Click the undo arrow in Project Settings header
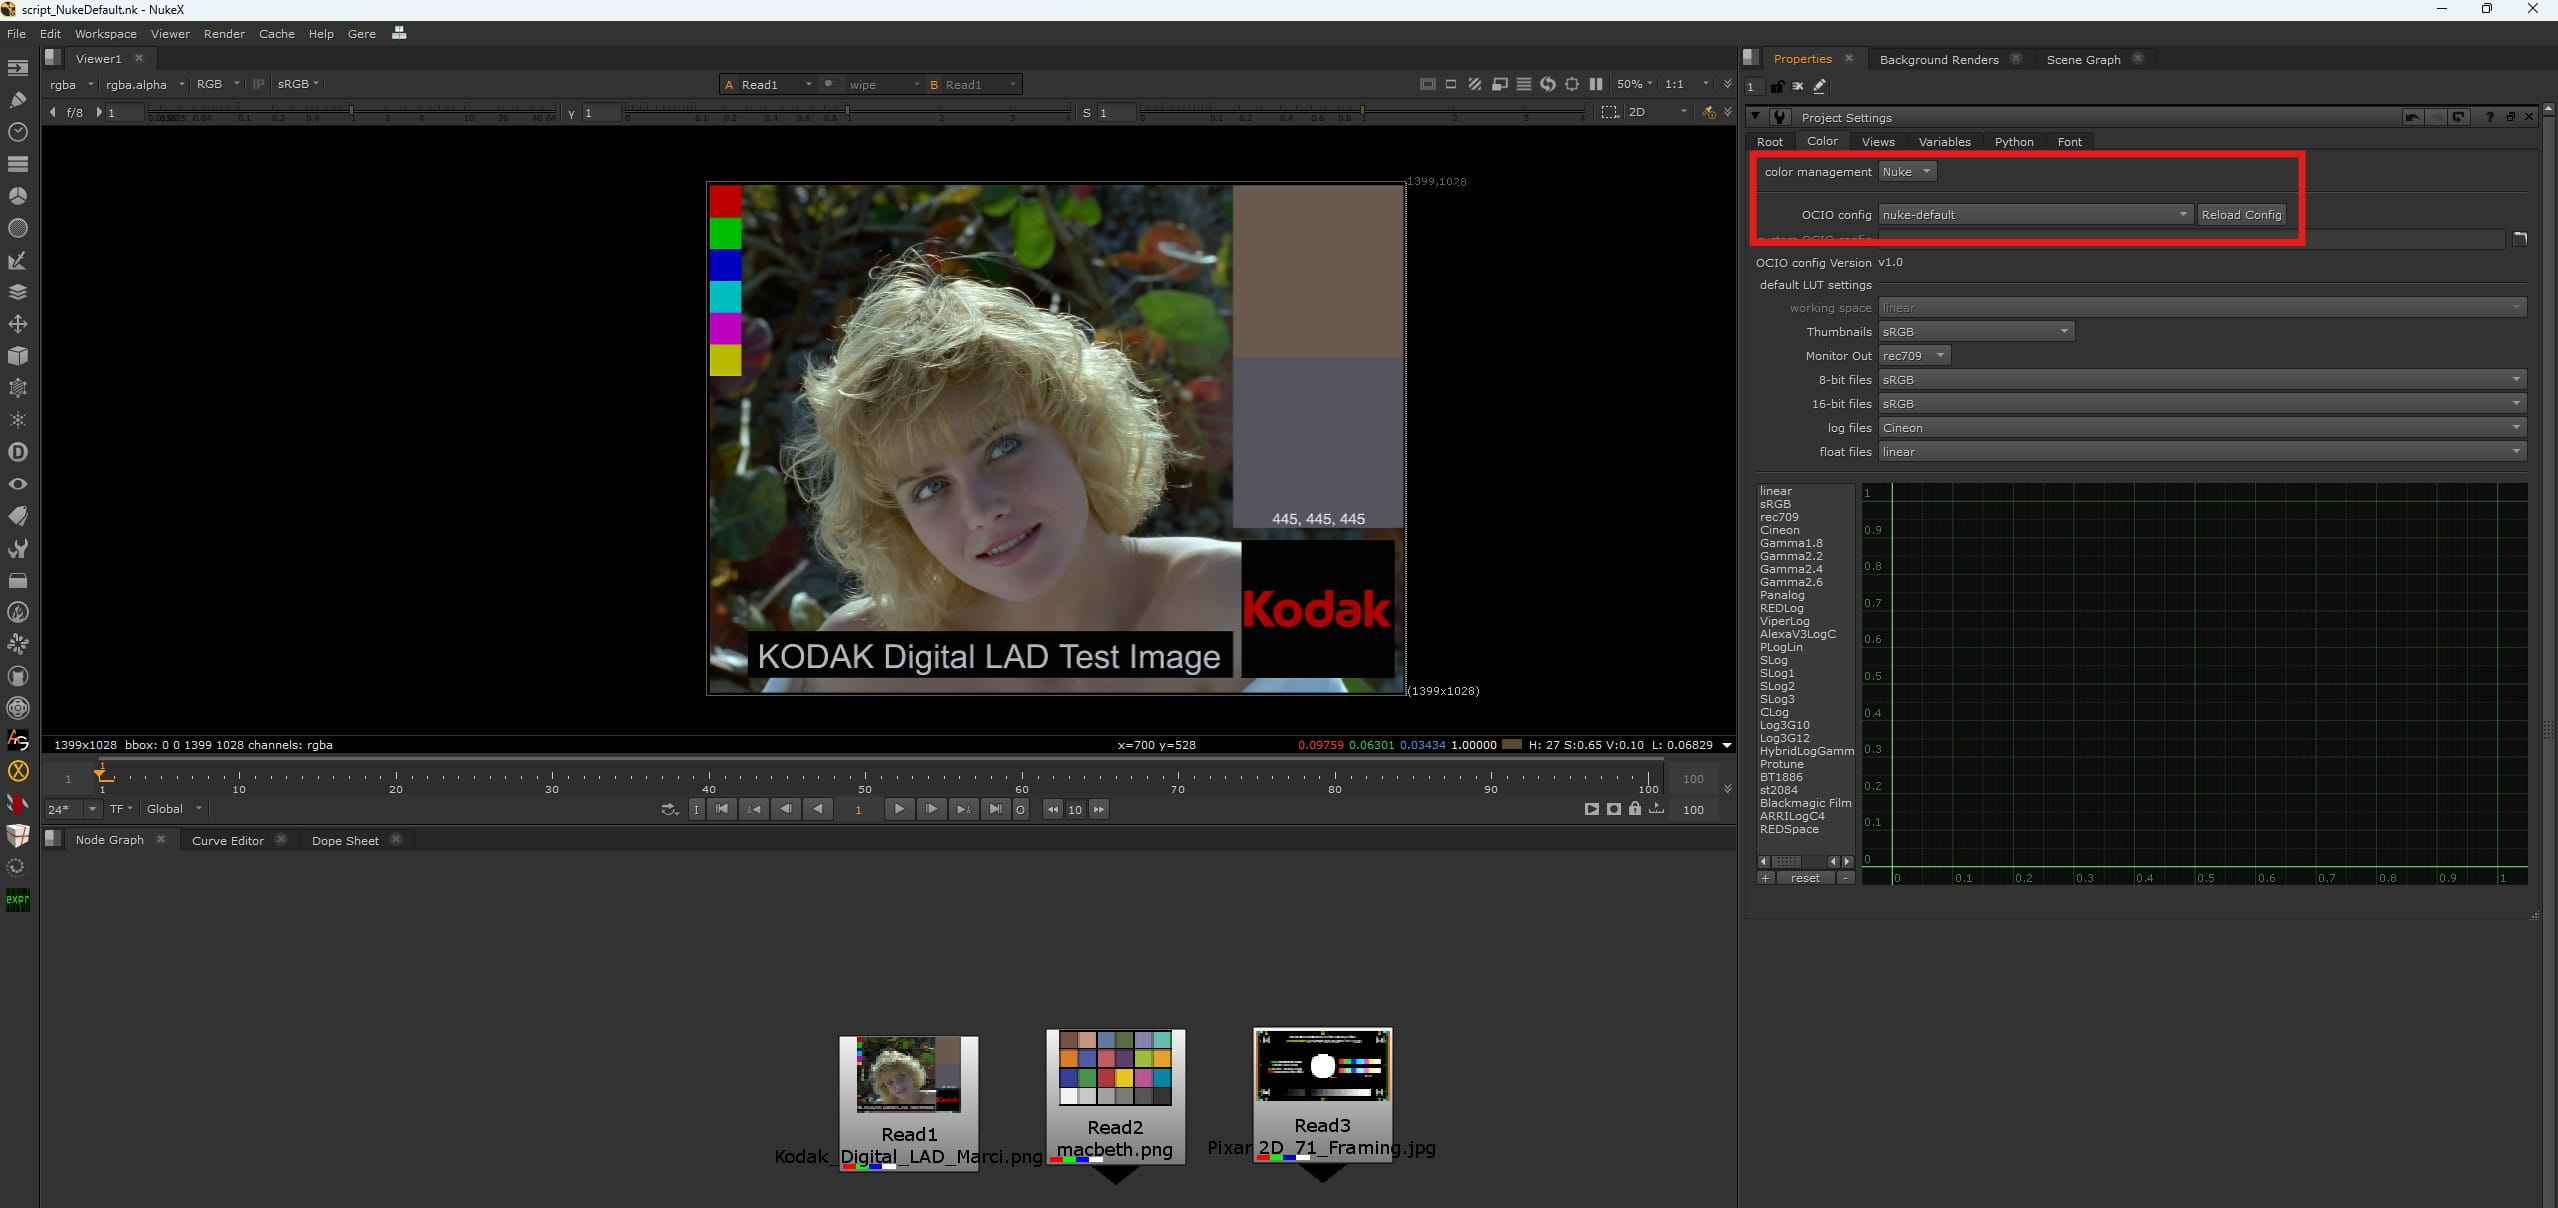Viewport: 2558px width, 1208px height. [2412, 117]
